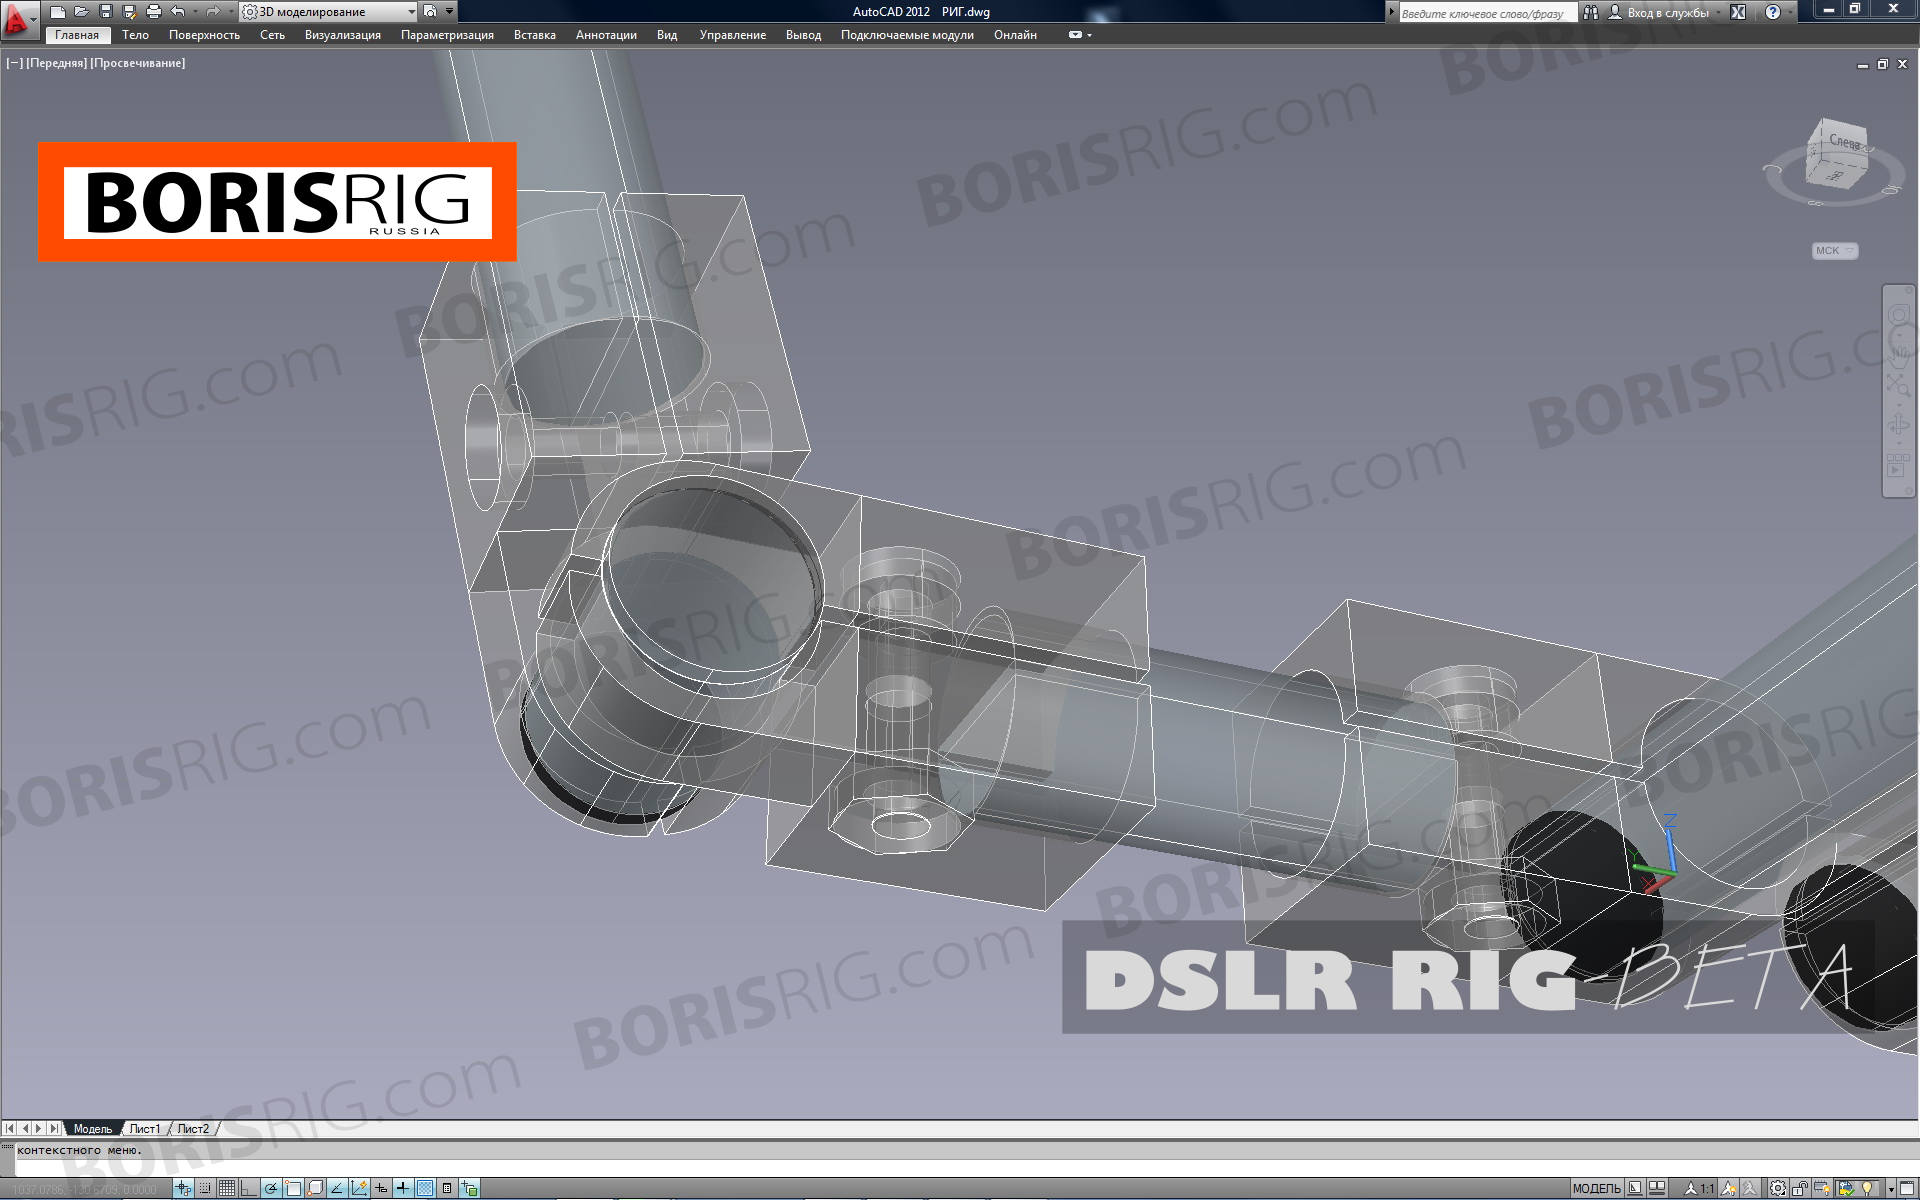Viewport: 1920px width, 1200px height.
Task: Toggle Object Snap Tracking in status bar
Action: coord(337,1189)
